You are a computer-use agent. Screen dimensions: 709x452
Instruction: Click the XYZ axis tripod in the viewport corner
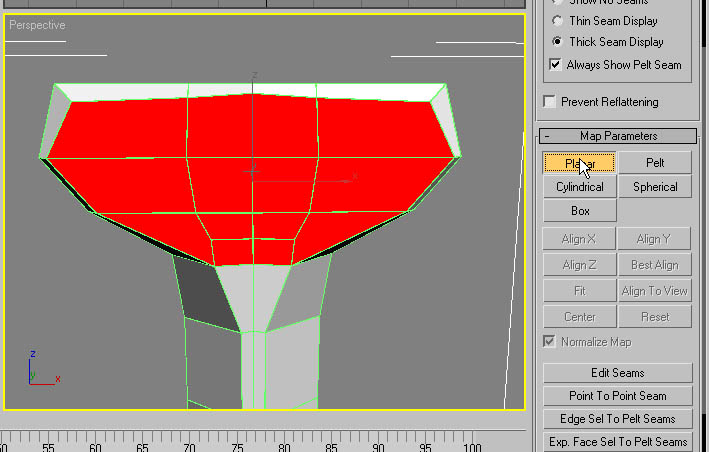tap(38, 371)
